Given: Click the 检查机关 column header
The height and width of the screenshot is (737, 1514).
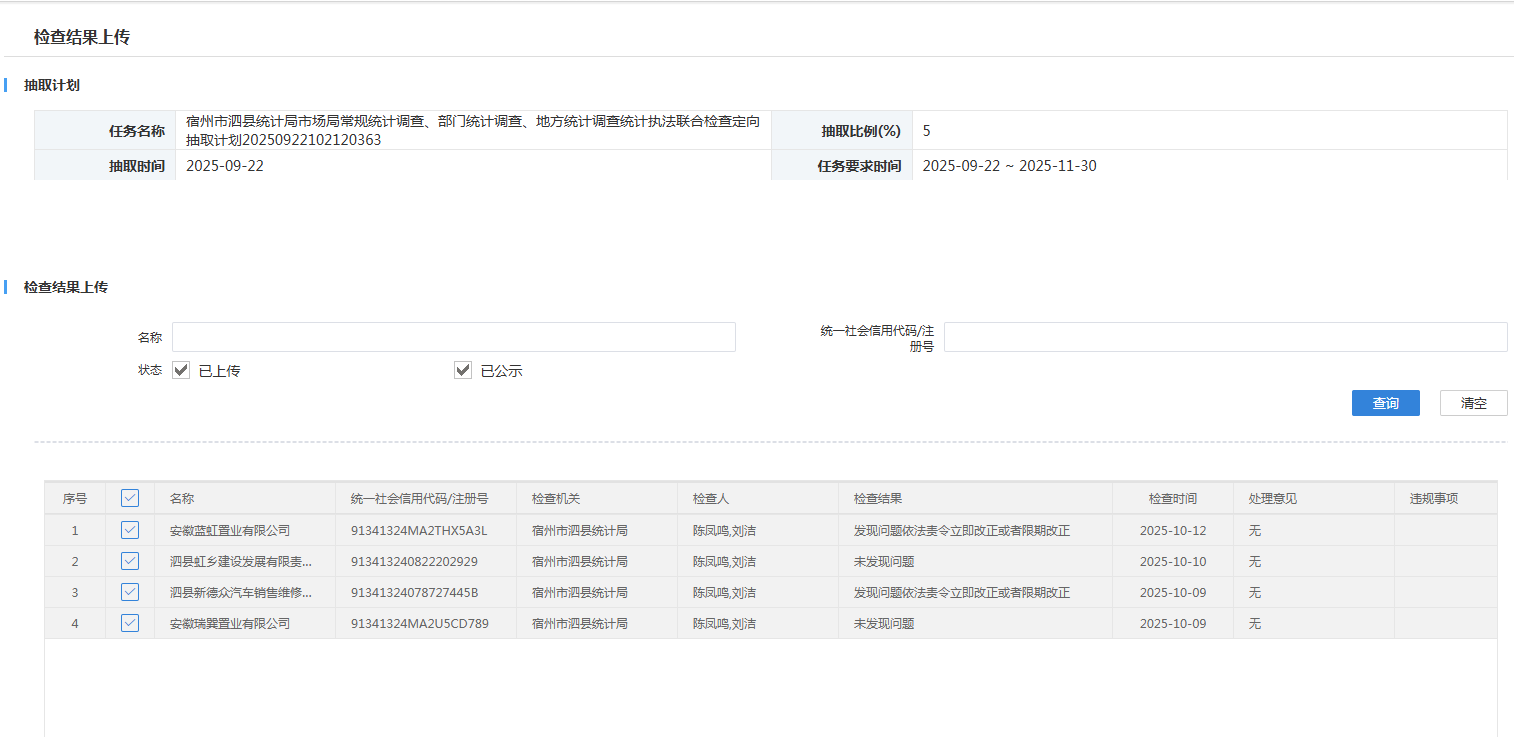Looking at the screenshot, I should pyautogui.click(x=556, y=498).
